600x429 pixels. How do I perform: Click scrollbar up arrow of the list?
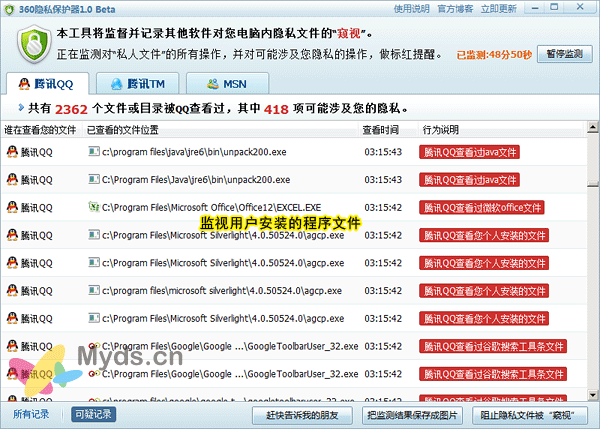593,127
